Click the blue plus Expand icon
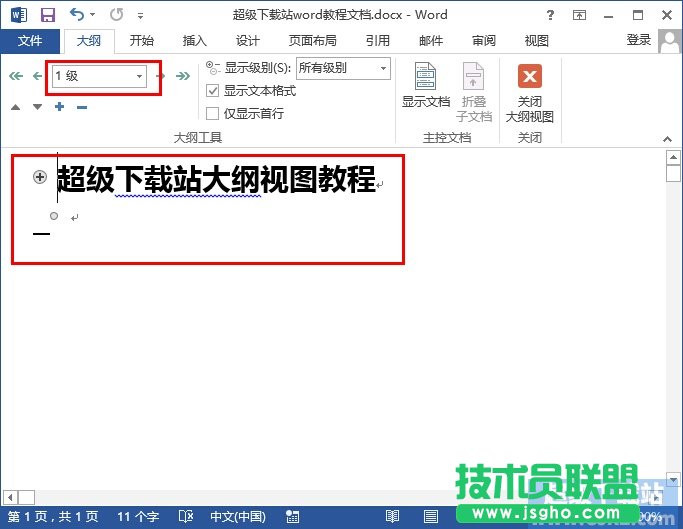Screen dimensions: 683x529 click(60, 107)
